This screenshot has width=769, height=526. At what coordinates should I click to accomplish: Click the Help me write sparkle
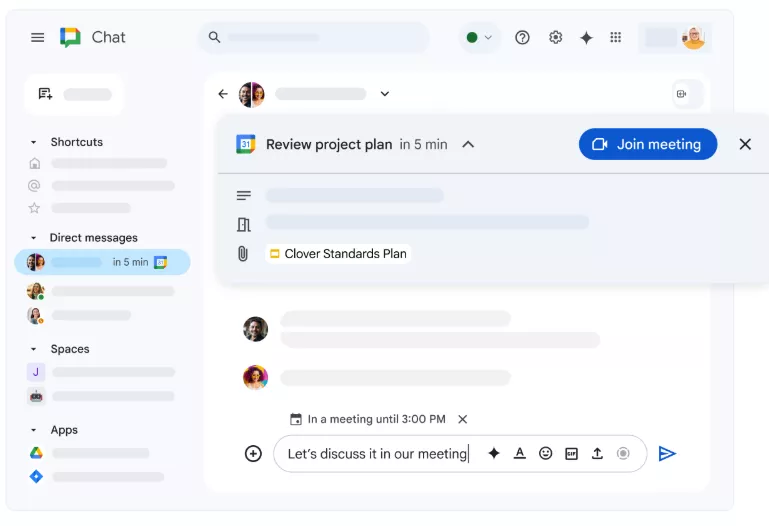click(494, 453)
